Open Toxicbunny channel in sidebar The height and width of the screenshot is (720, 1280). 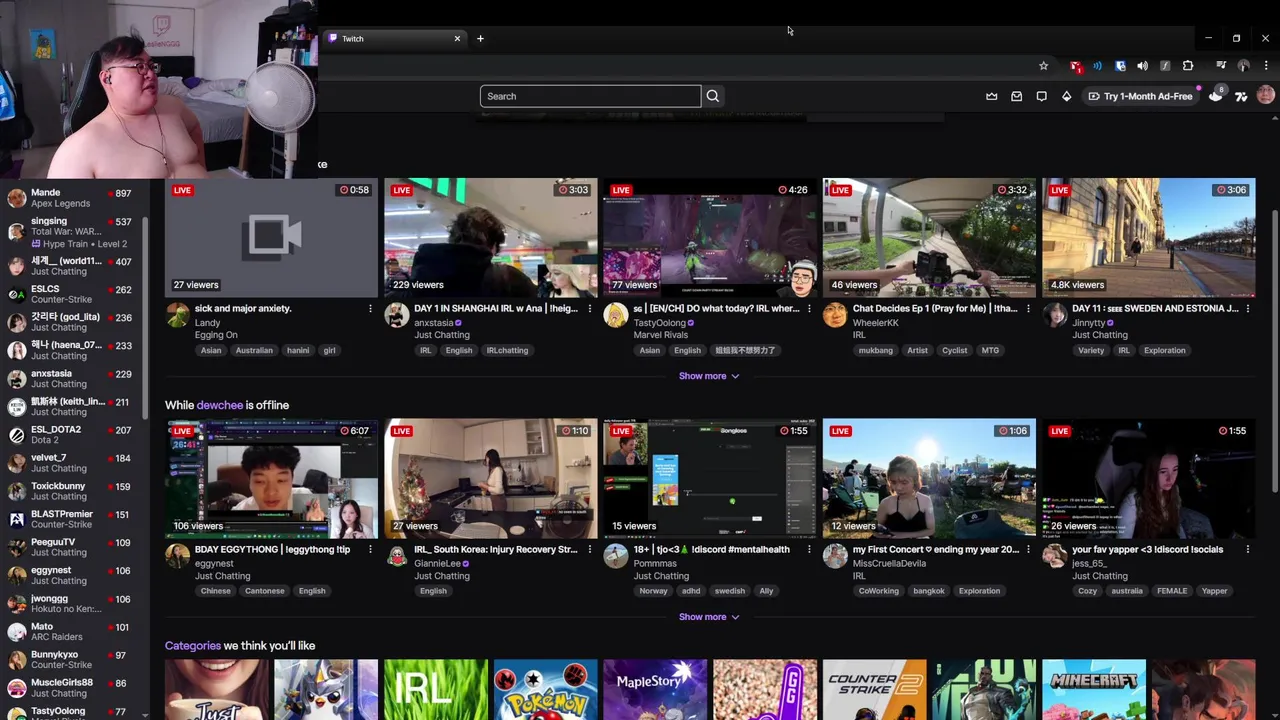tap(72, 491)
